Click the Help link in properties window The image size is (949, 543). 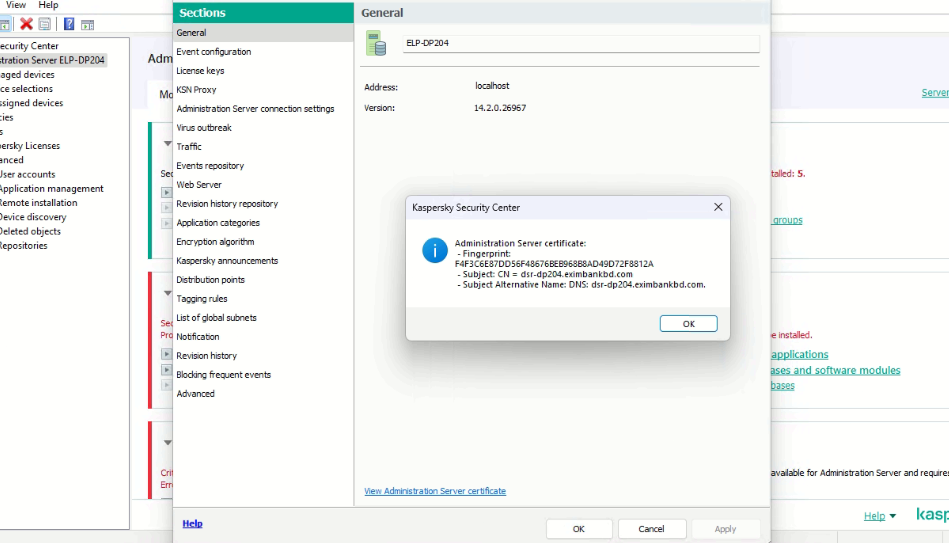pyautogui.click(x=192, y=524)
